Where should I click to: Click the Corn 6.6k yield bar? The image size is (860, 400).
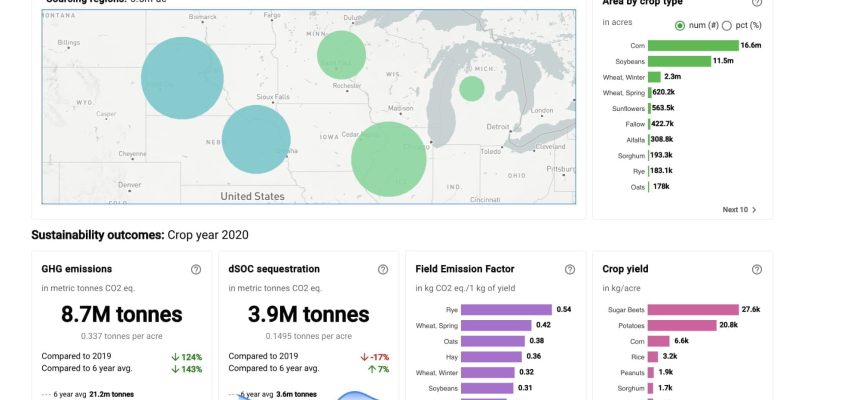659,341
